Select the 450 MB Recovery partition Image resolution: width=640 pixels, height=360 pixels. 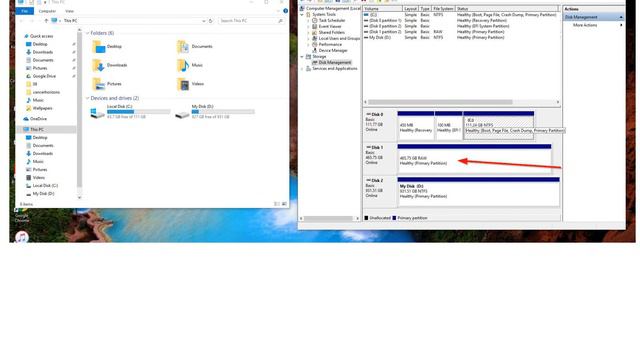point(416,126)
